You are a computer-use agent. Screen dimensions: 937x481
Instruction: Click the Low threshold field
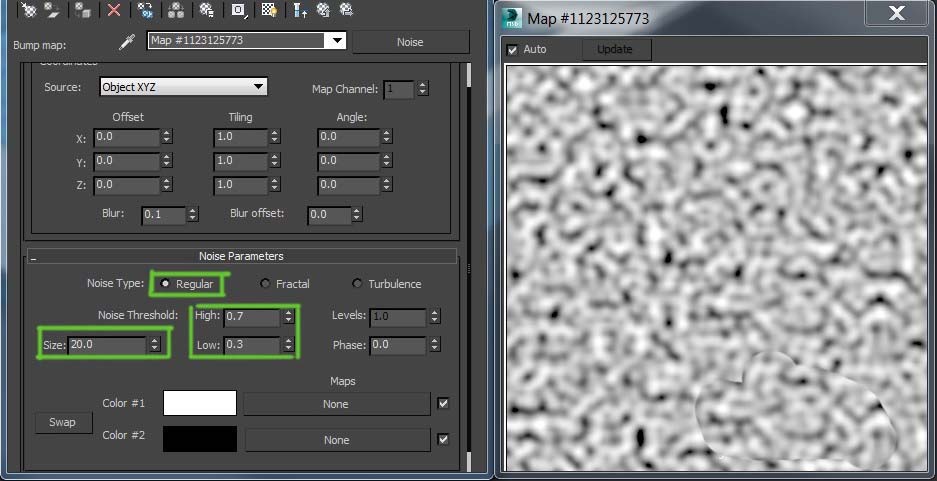252,345
